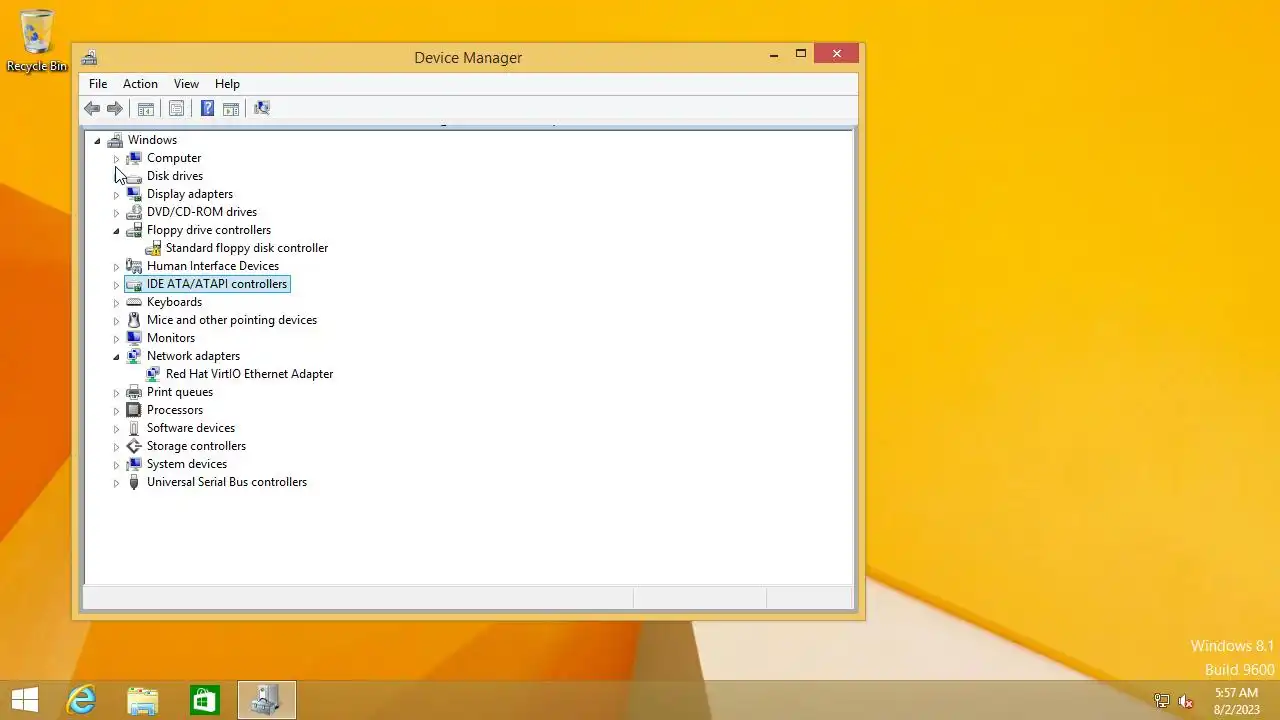Expand the Universal Serial Bus controllers arrow

[x=116, y=482]
